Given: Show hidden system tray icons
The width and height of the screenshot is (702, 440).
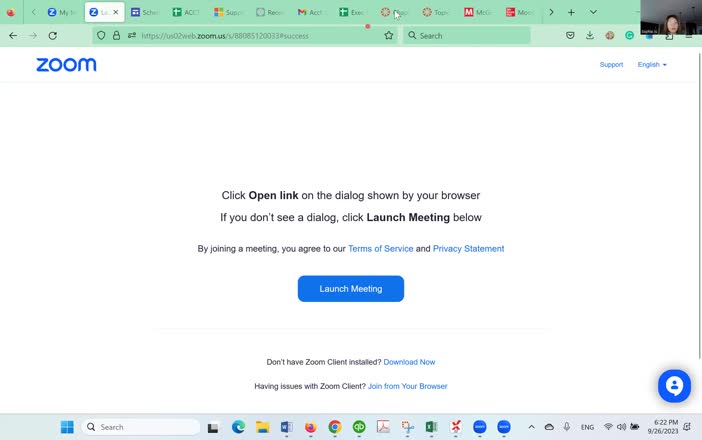Looking at the screenshot, I should coord(531,427).
